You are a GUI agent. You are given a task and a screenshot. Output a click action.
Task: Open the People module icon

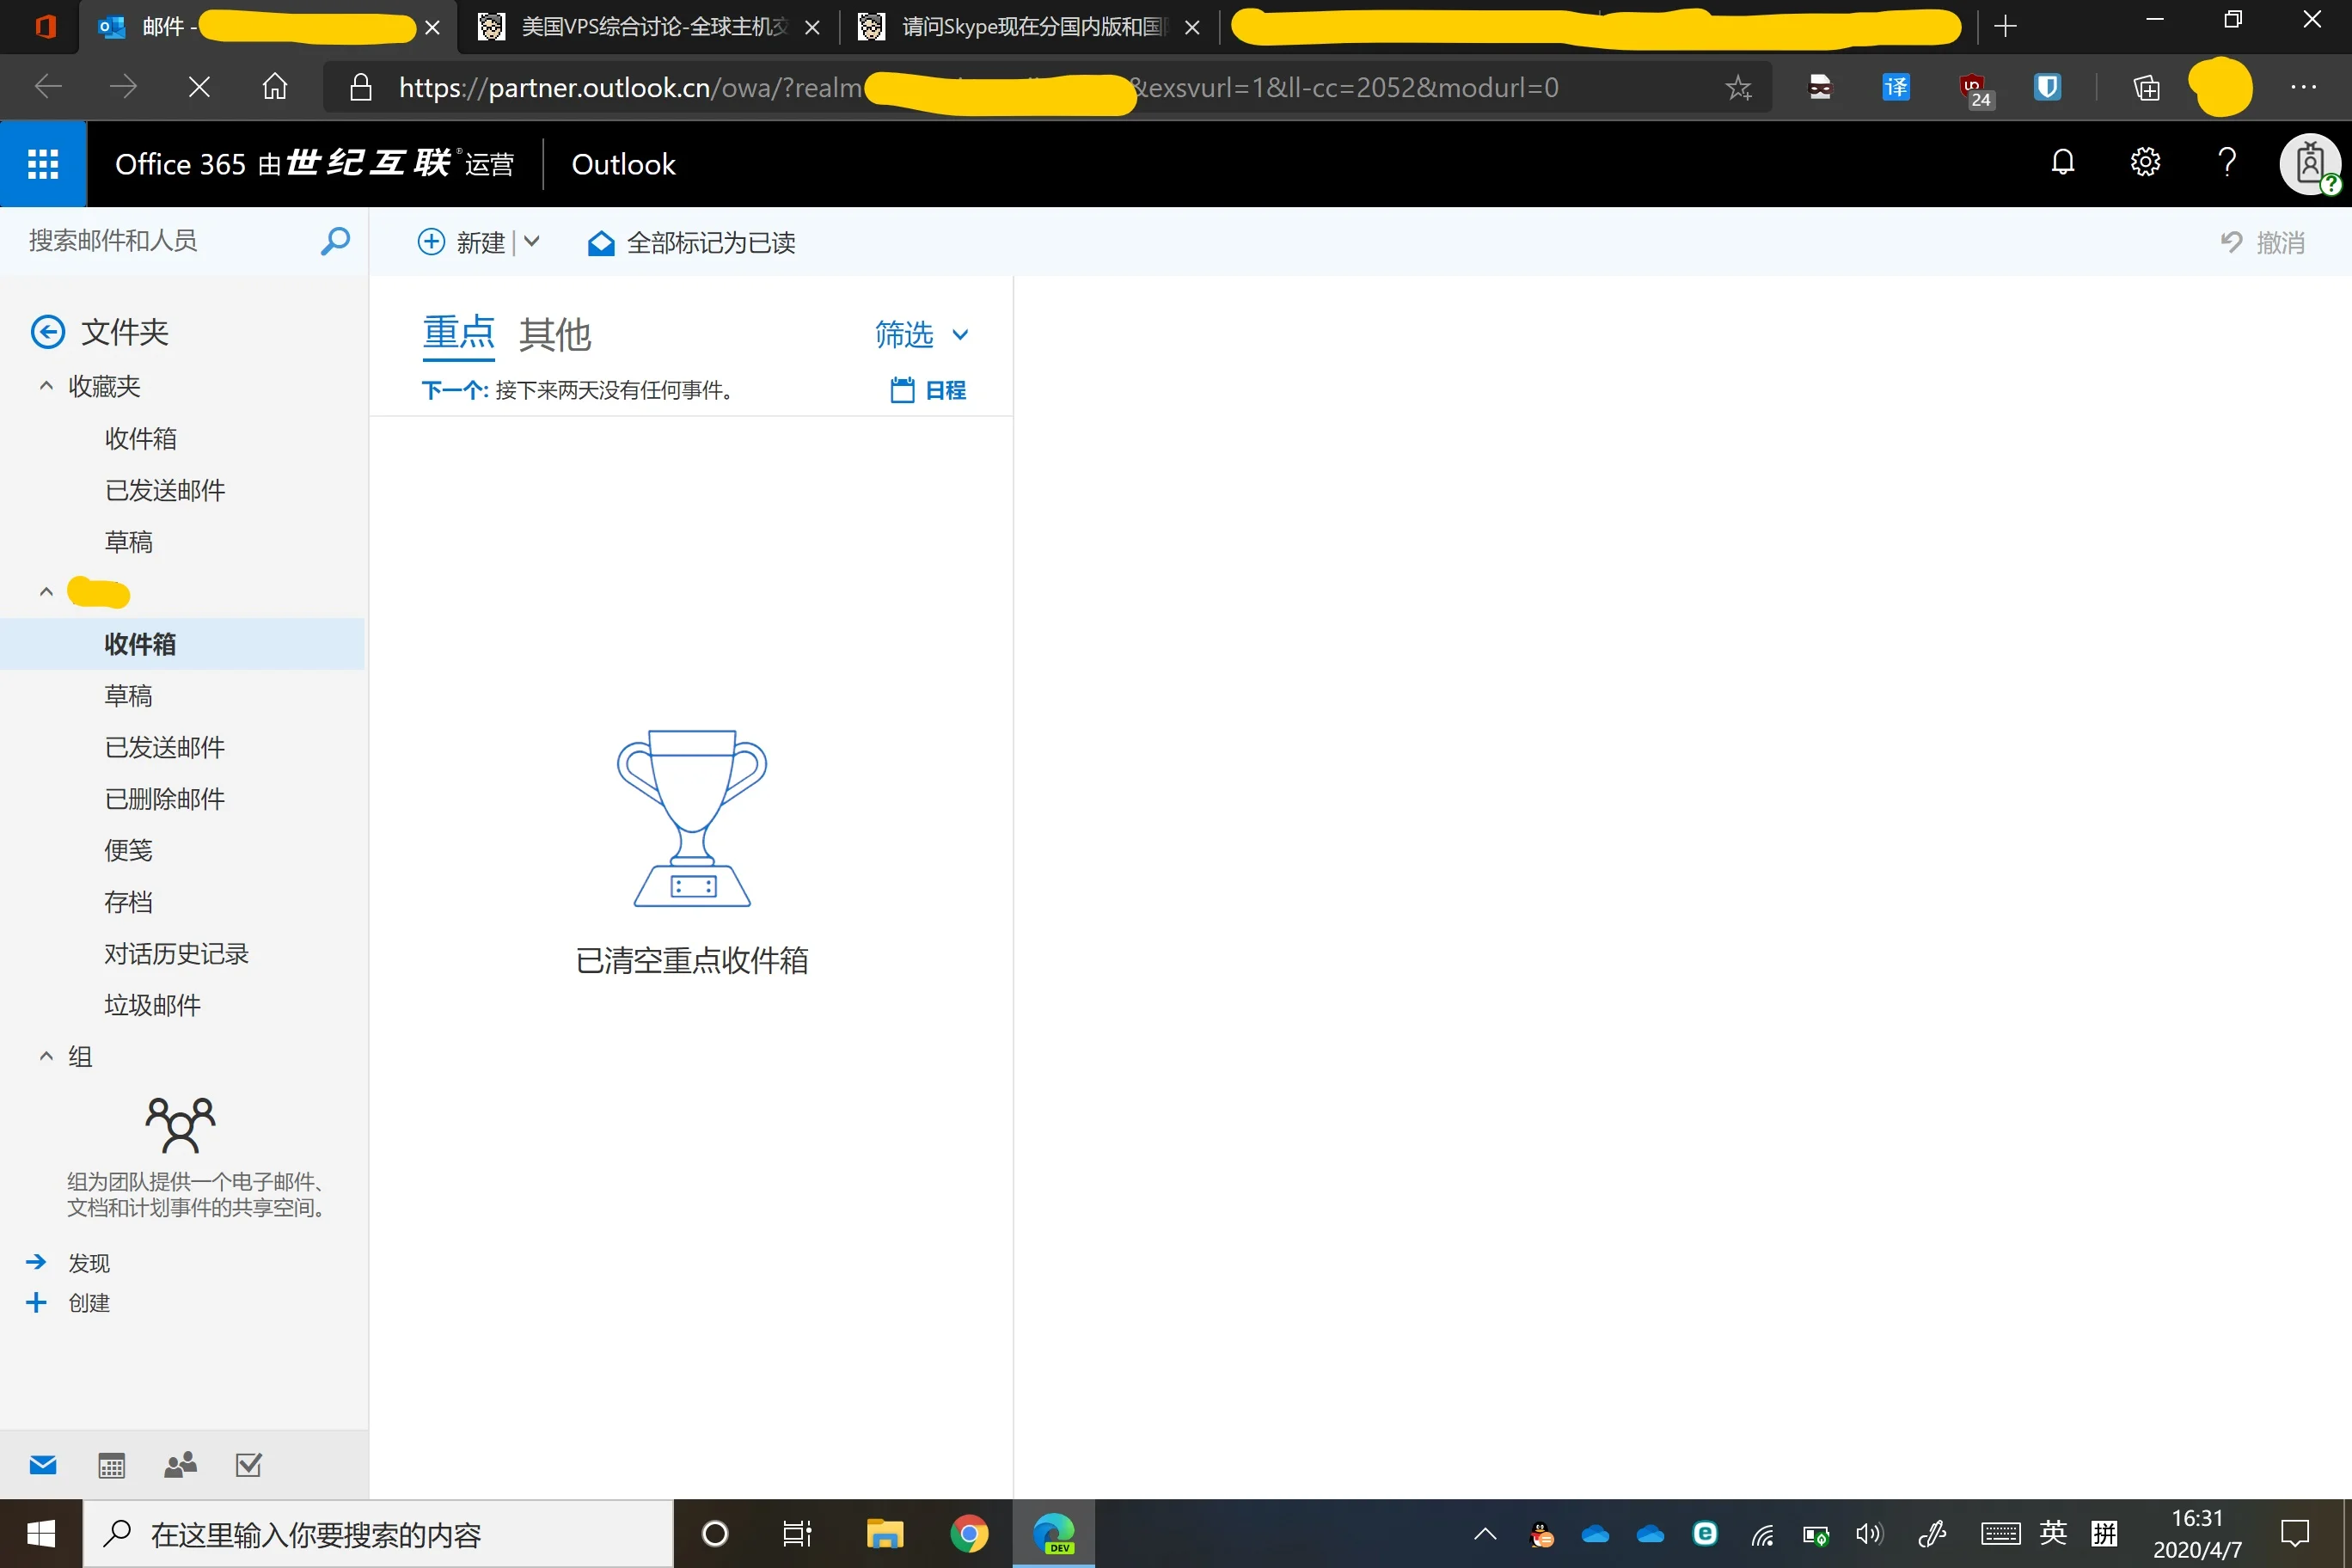click(x=180, y=1465)
